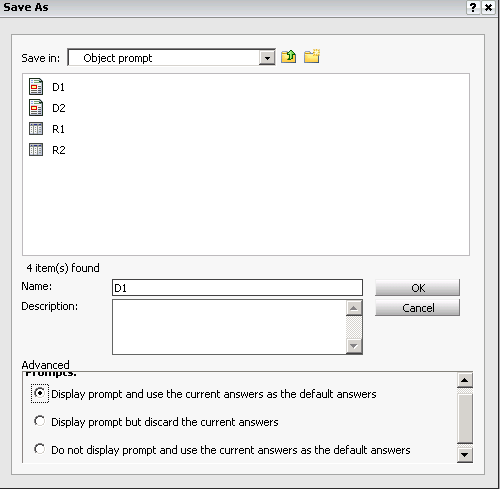The width and height of the screenshot is (500, 489).
Task: Close the Save As dialog
Action: coord(488,7)
